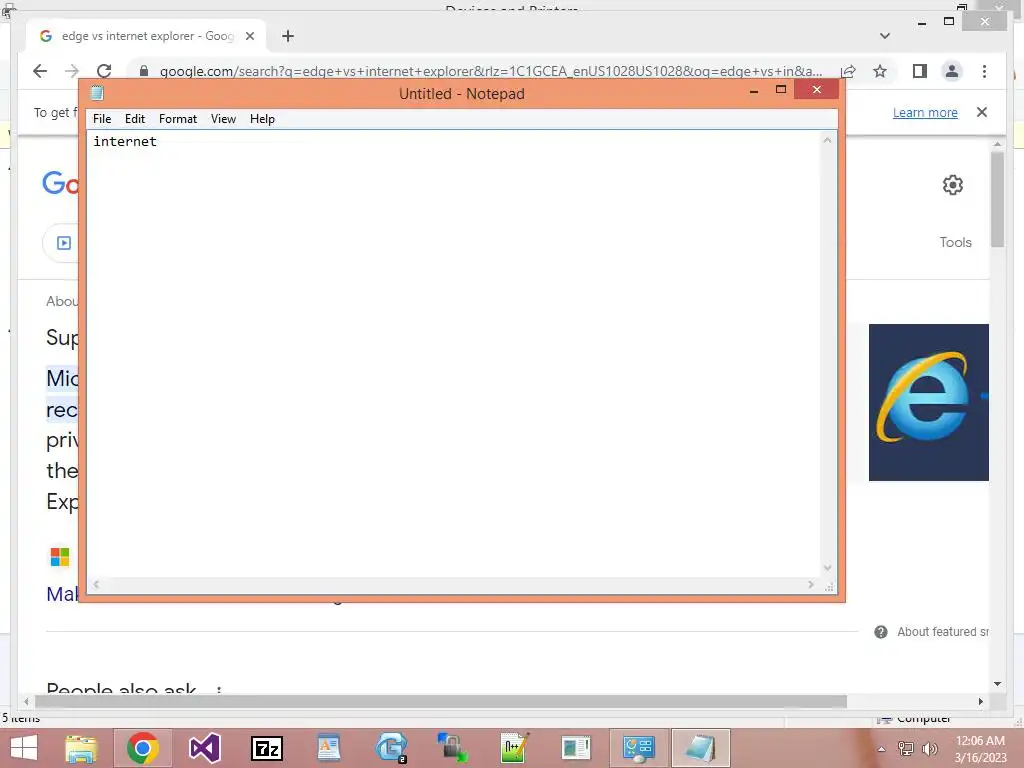Minimize the Chrome window
This screenshot has width=1024, height=768.
[921, 22]
